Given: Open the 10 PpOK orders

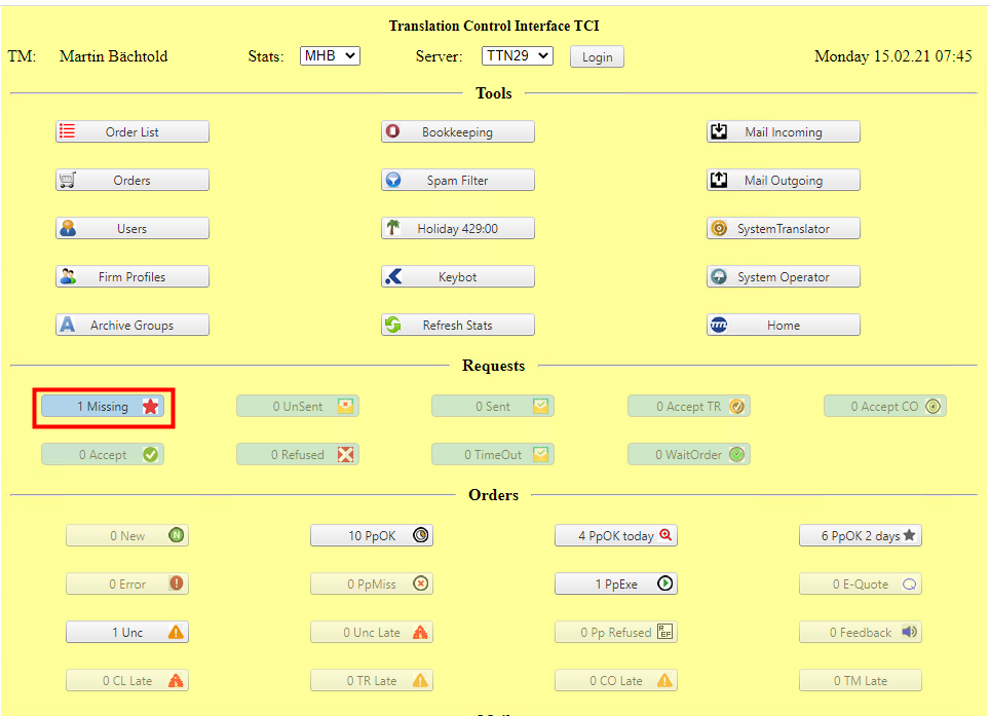Looking at the screenshot, I should click(x=371, y=536).
